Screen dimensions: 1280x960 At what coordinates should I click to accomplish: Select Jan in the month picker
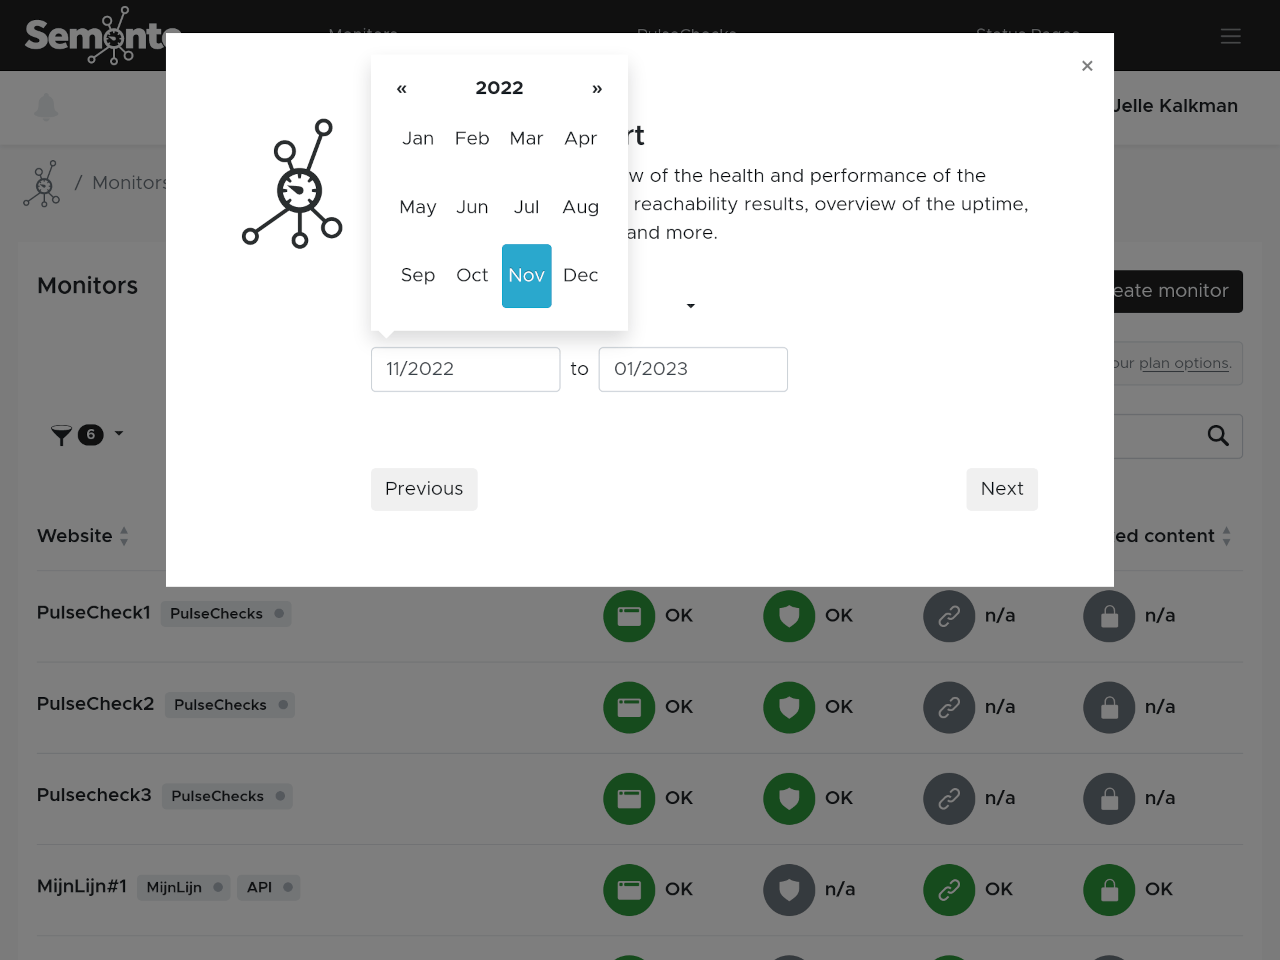coord(418,138)
